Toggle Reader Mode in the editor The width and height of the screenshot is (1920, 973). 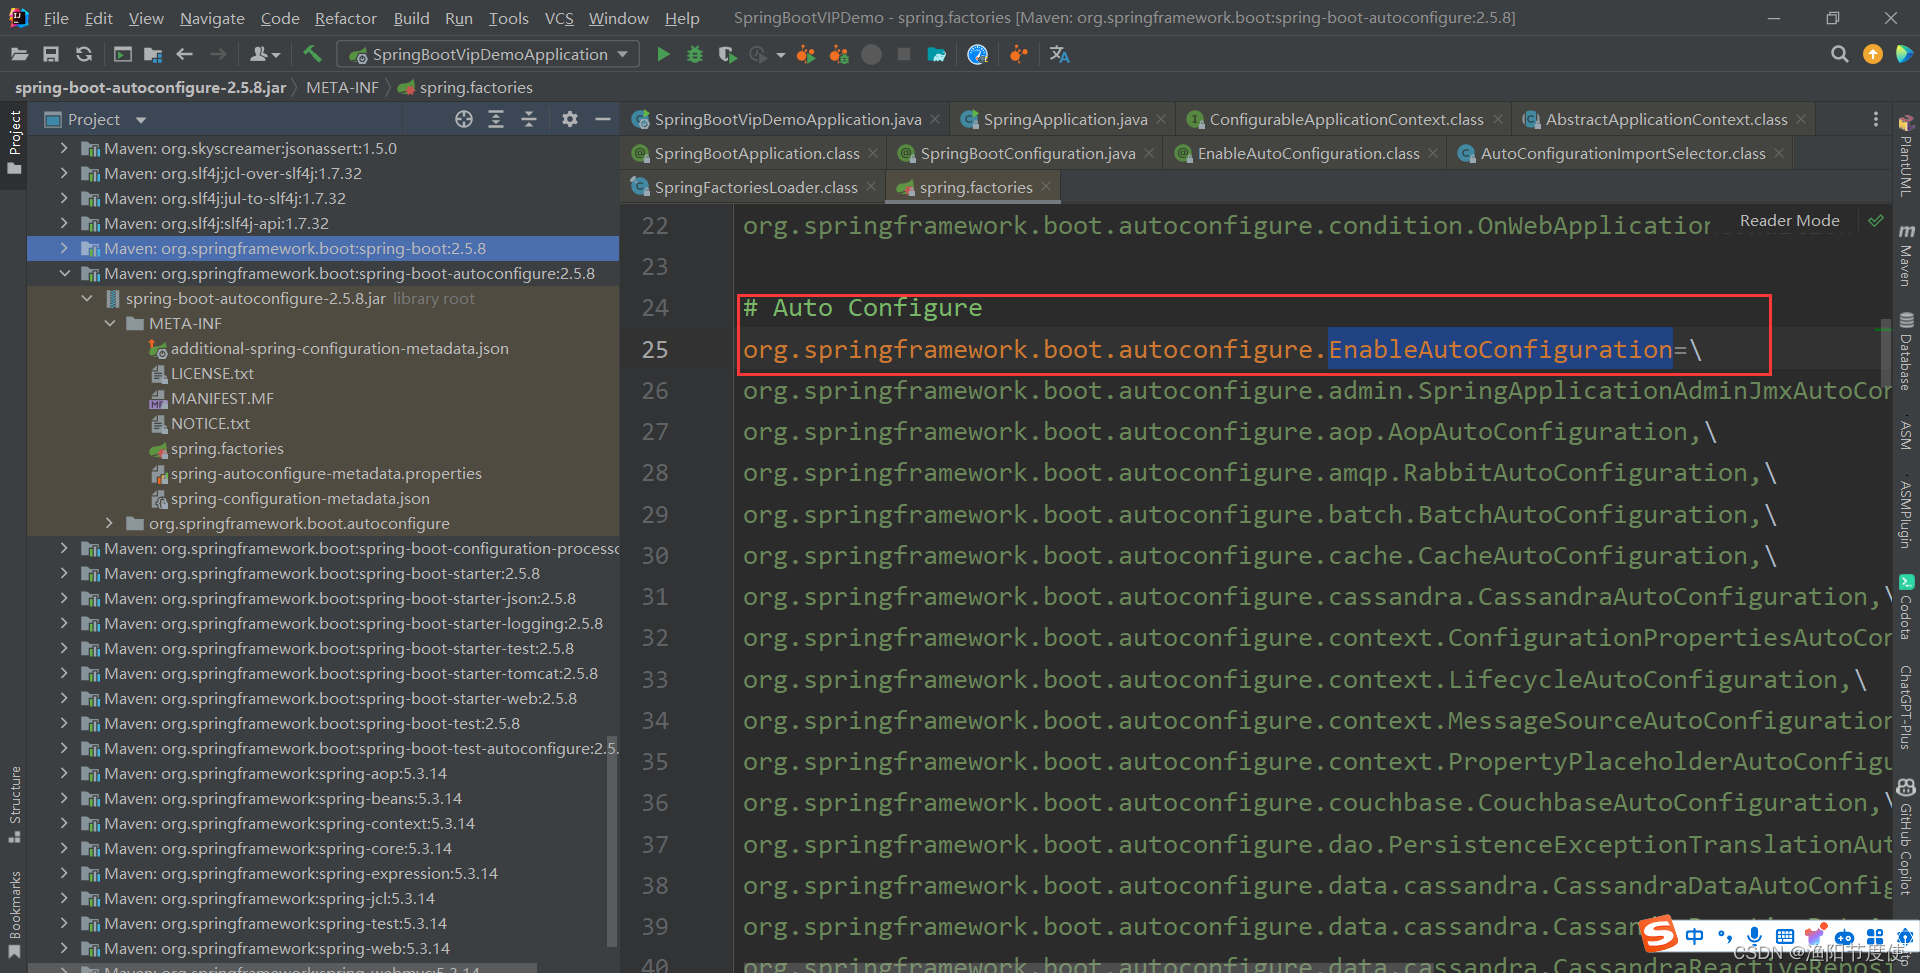(x=1789, y=220)
